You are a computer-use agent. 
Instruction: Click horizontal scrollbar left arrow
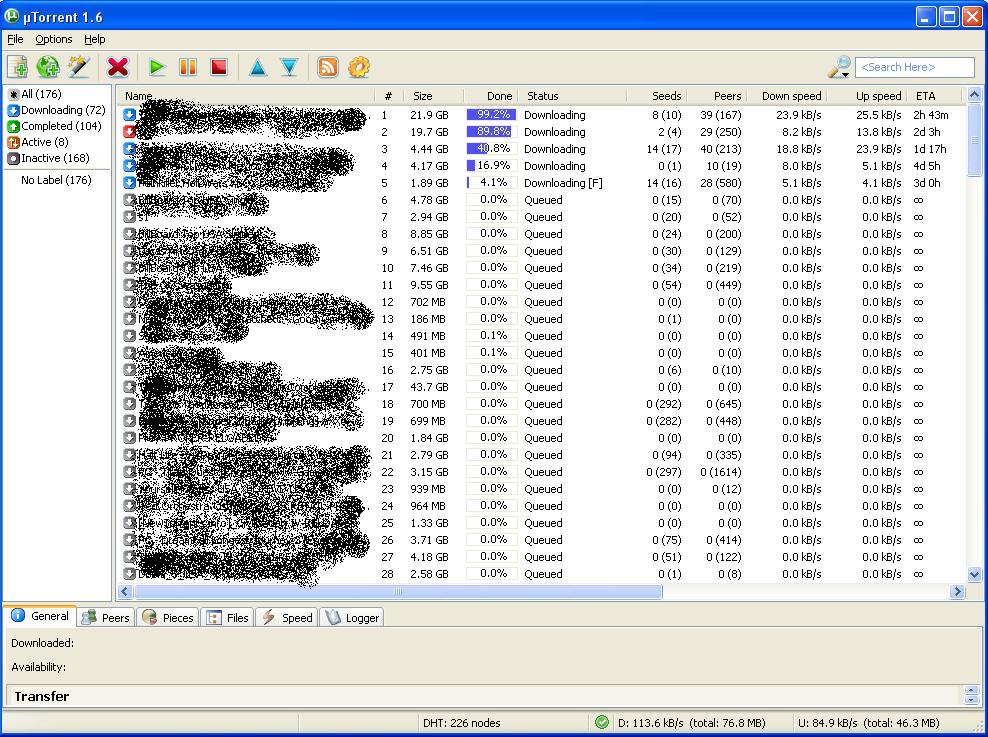[x=125, y=591]
